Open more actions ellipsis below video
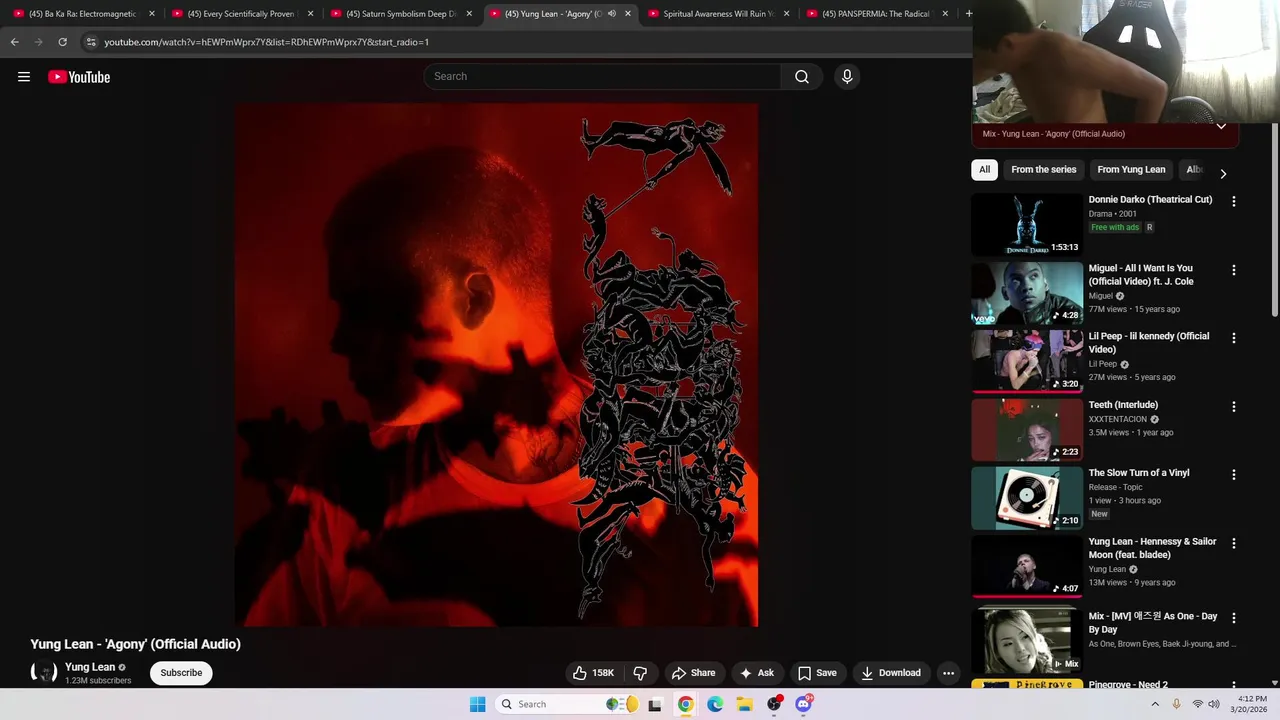Viewport: 1280px width, 720px height. 949,673
